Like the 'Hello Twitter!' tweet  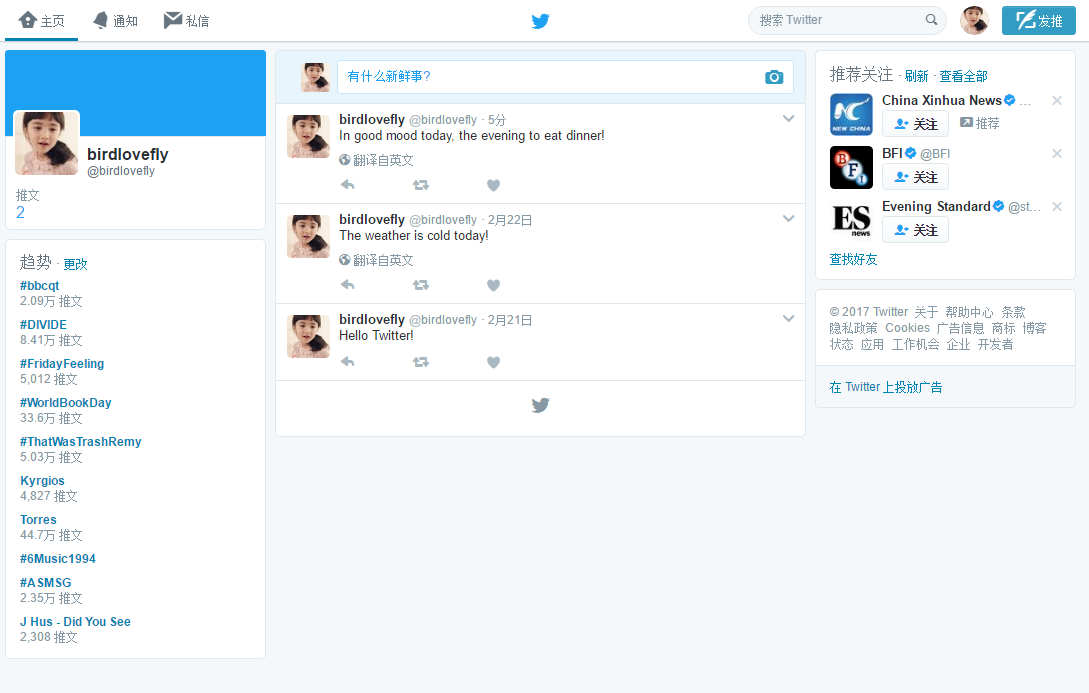(493, 362)
